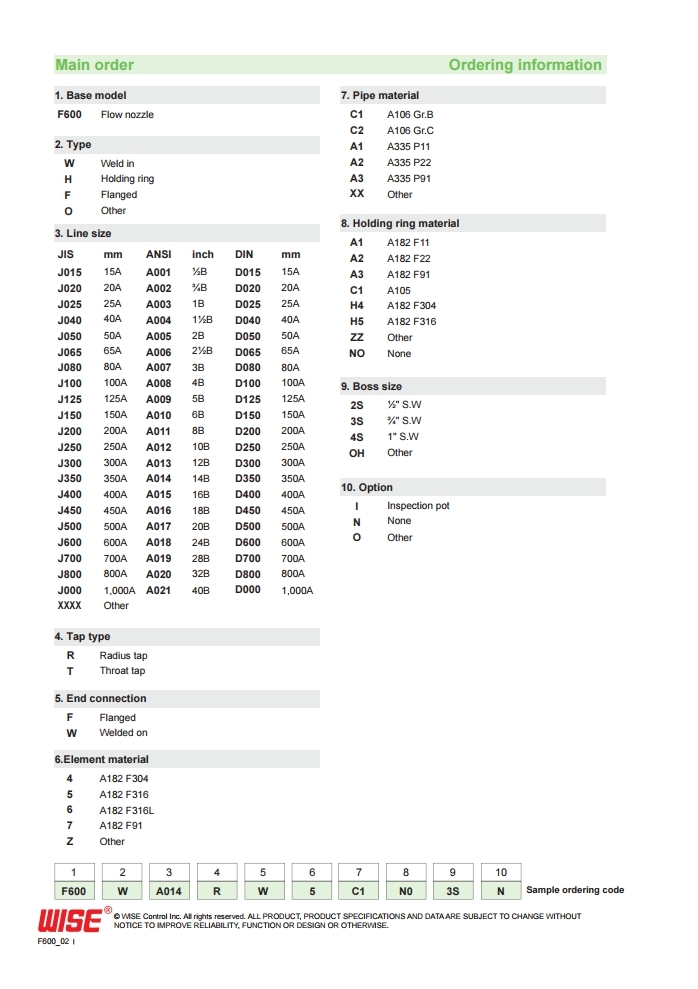Click the 'F600_02' footer document code
The height and width of the screenshot is (989, 698).
pos(53,942)
